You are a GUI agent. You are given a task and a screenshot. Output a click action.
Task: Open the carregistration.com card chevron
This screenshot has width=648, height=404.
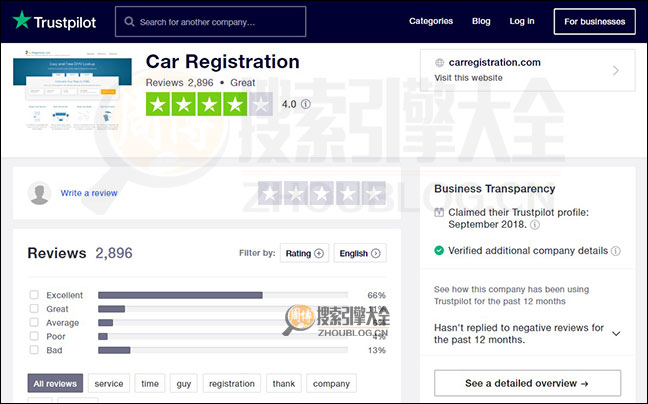click(x=616, y=71)
